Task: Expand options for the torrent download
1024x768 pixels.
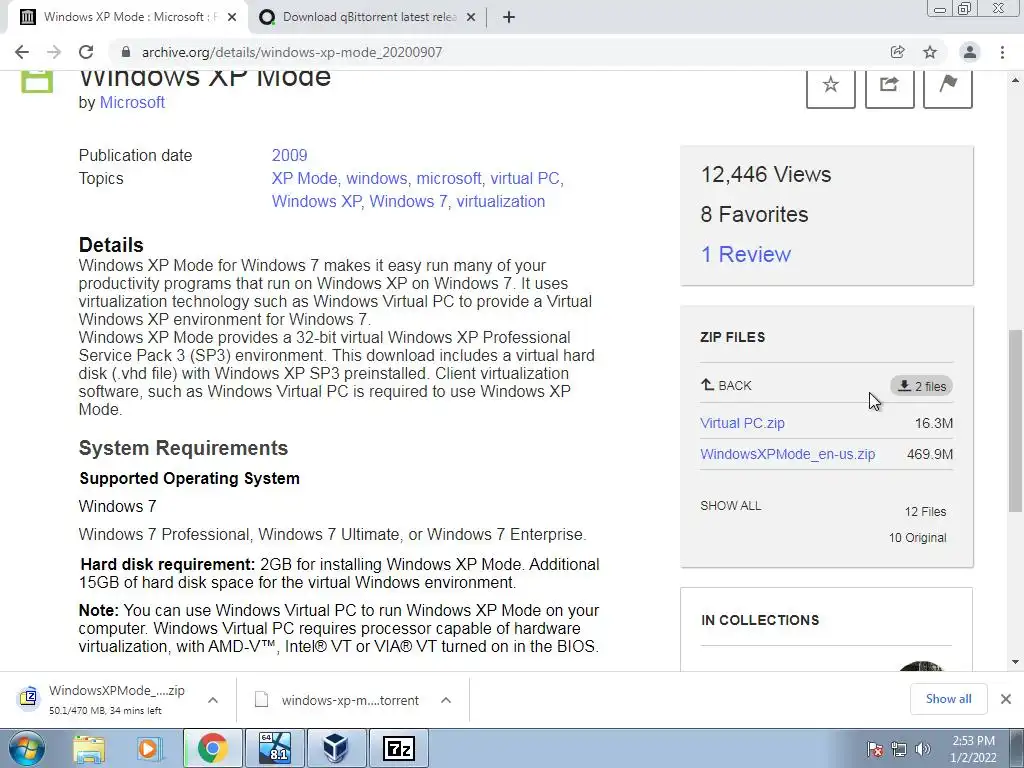Action: coord(446,700)
